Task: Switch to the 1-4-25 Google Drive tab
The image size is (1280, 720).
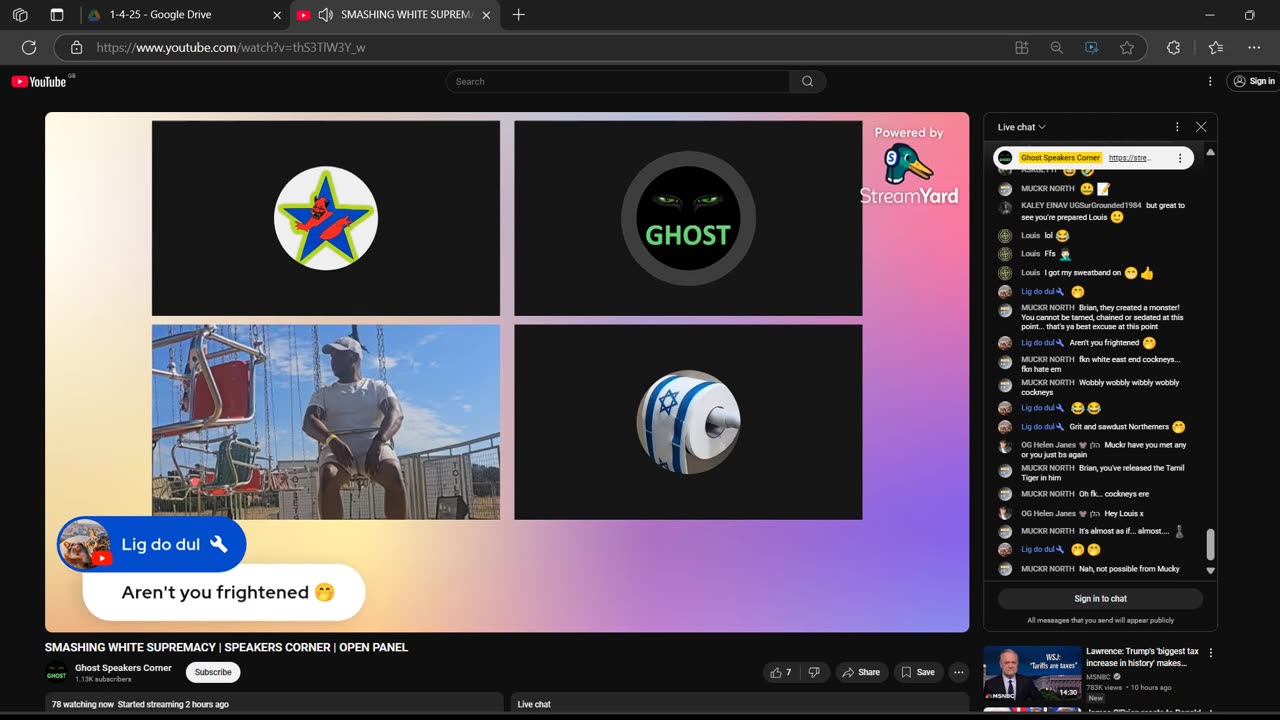Action: click(185, 15)
